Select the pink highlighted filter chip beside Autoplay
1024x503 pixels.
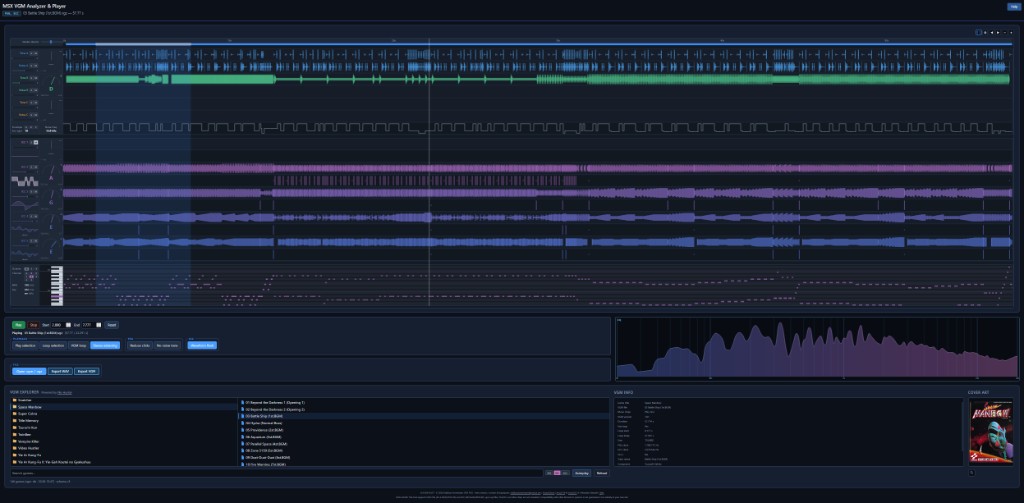point(557,473)
